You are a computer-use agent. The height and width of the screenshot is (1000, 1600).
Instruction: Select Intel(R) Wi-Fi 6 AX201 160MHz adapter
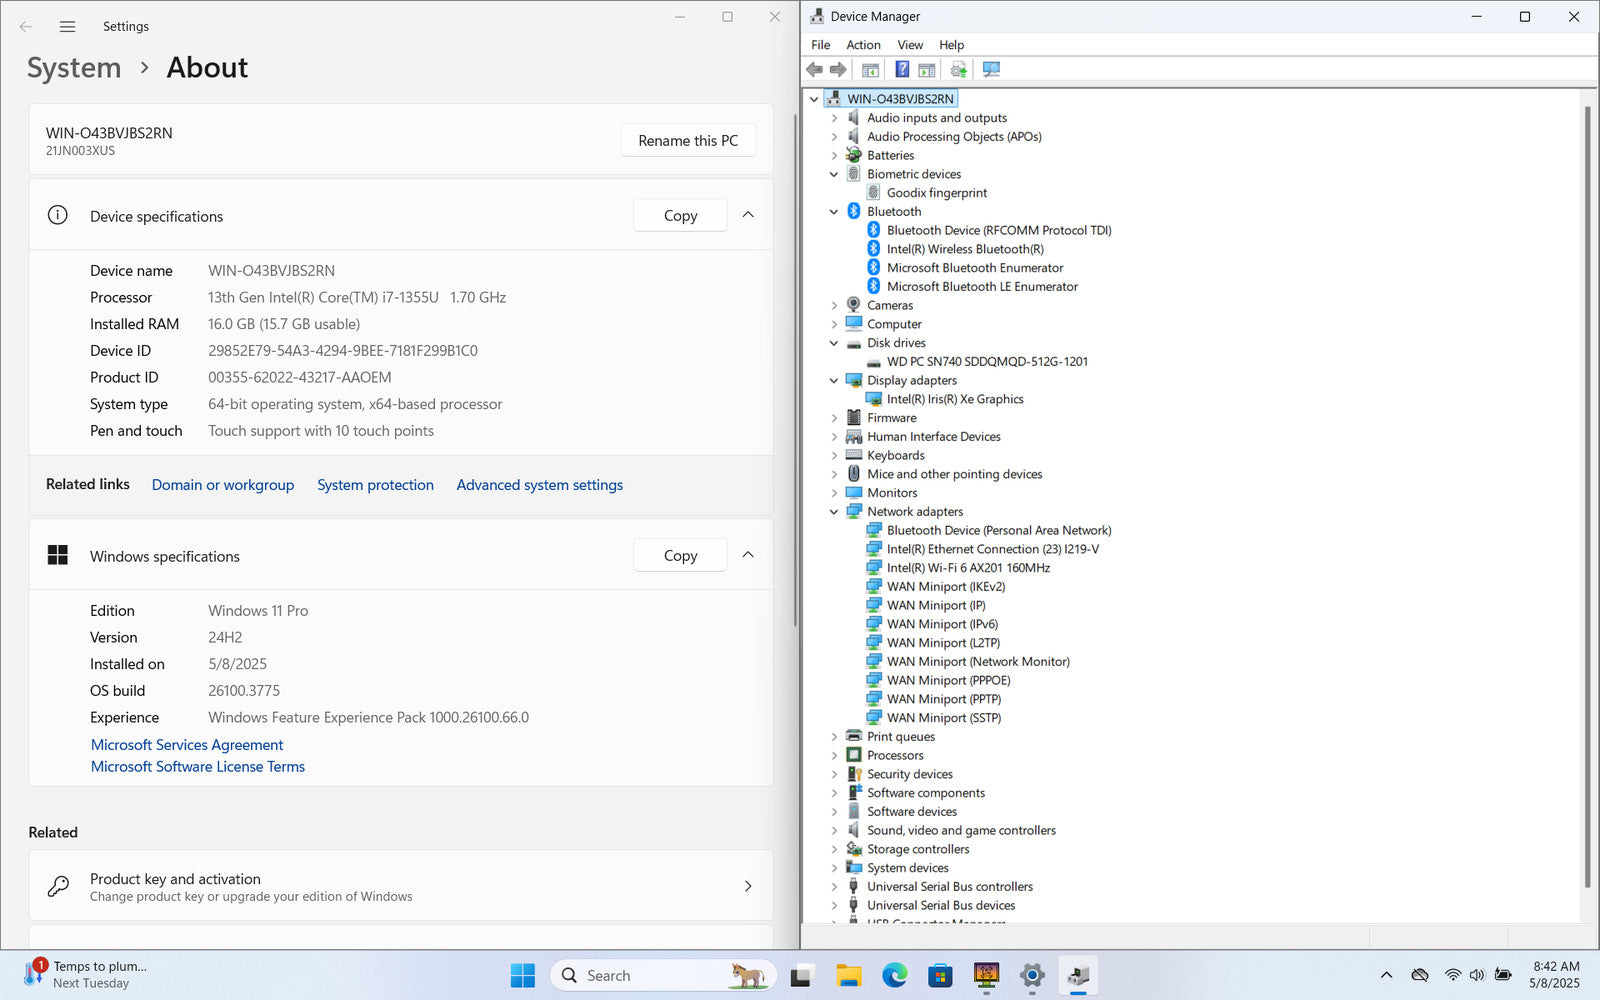(x=968, y=568)
